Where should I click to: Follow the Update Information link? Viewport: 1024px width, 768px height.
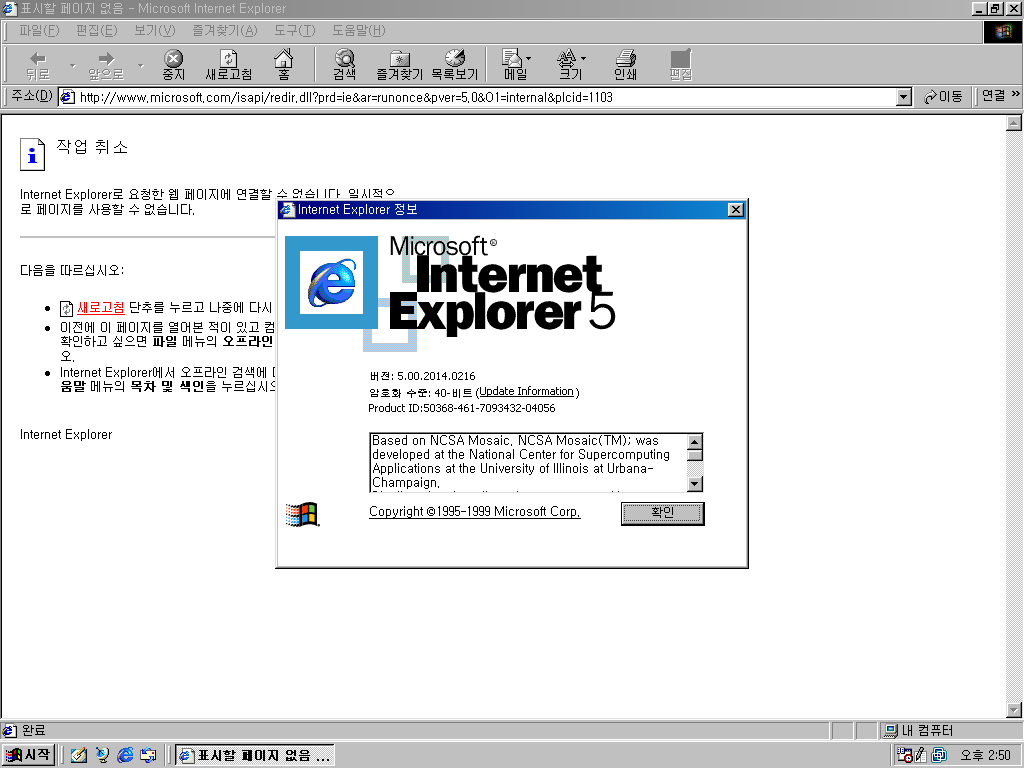pos(526,391)
